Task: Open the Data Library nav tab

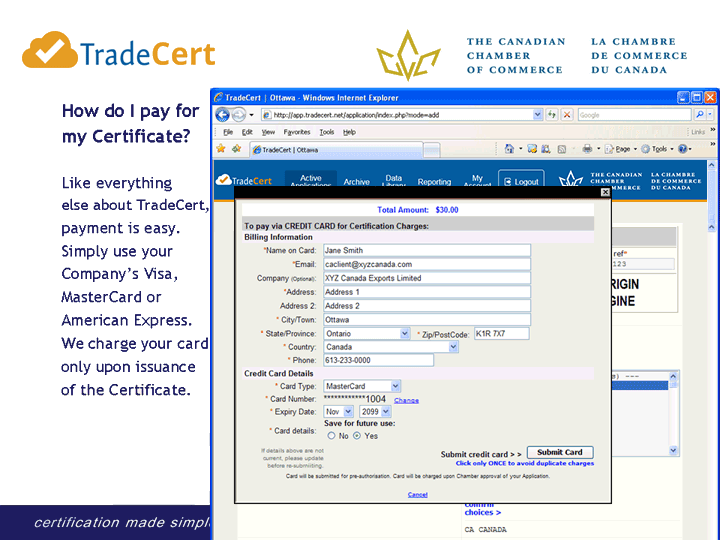Action: tap(394, 180)
